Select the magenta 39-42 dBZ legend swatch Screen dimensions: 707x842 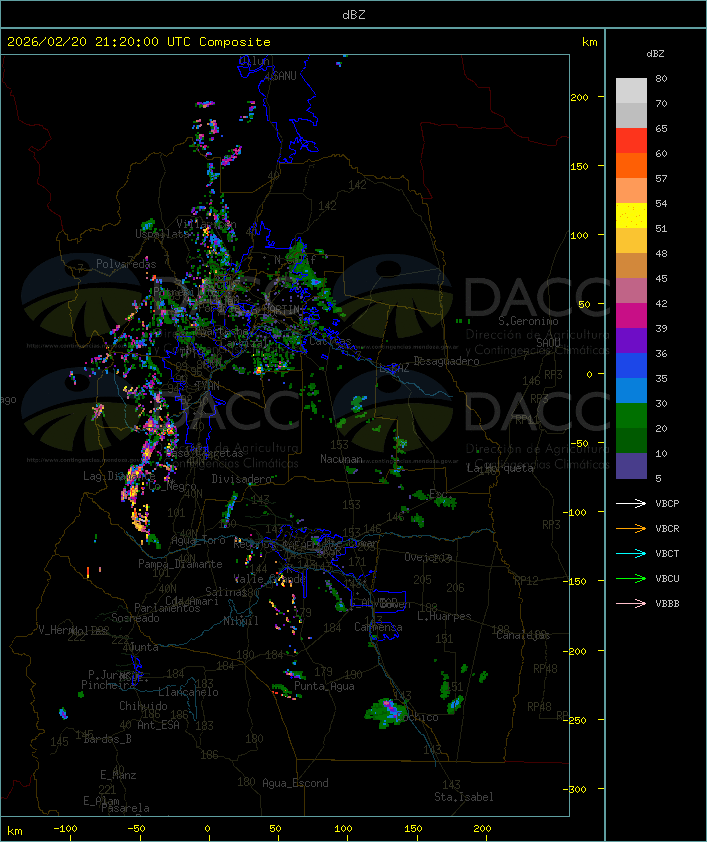click(631, 316)
